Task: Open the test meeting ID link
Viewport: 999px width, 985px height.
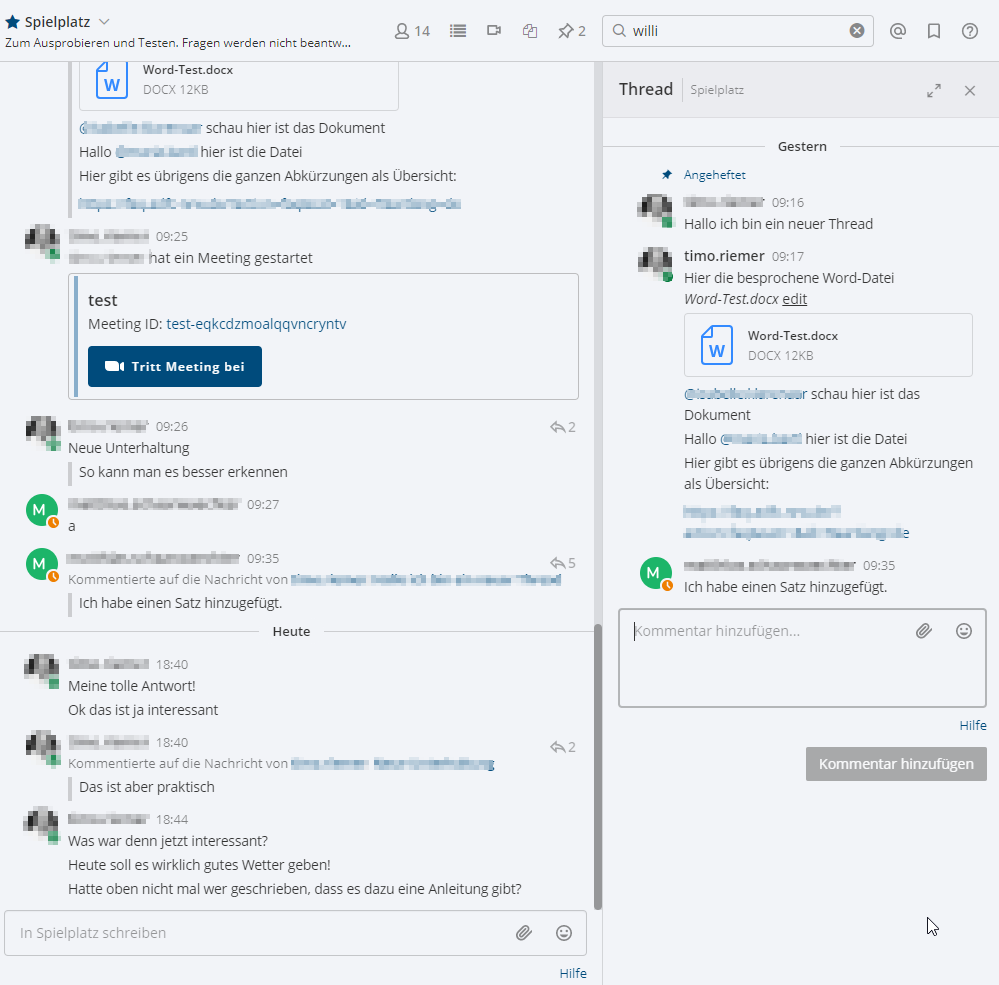Action: pos(256,324)
